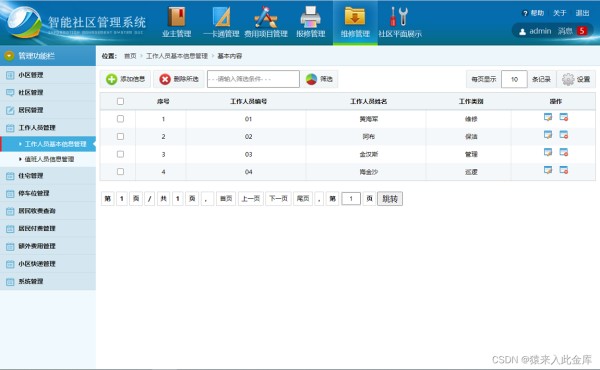Click the 下一页 pagination button
Image resolution: width=600 pixels, height=370 pixels.
pos(278,199)
